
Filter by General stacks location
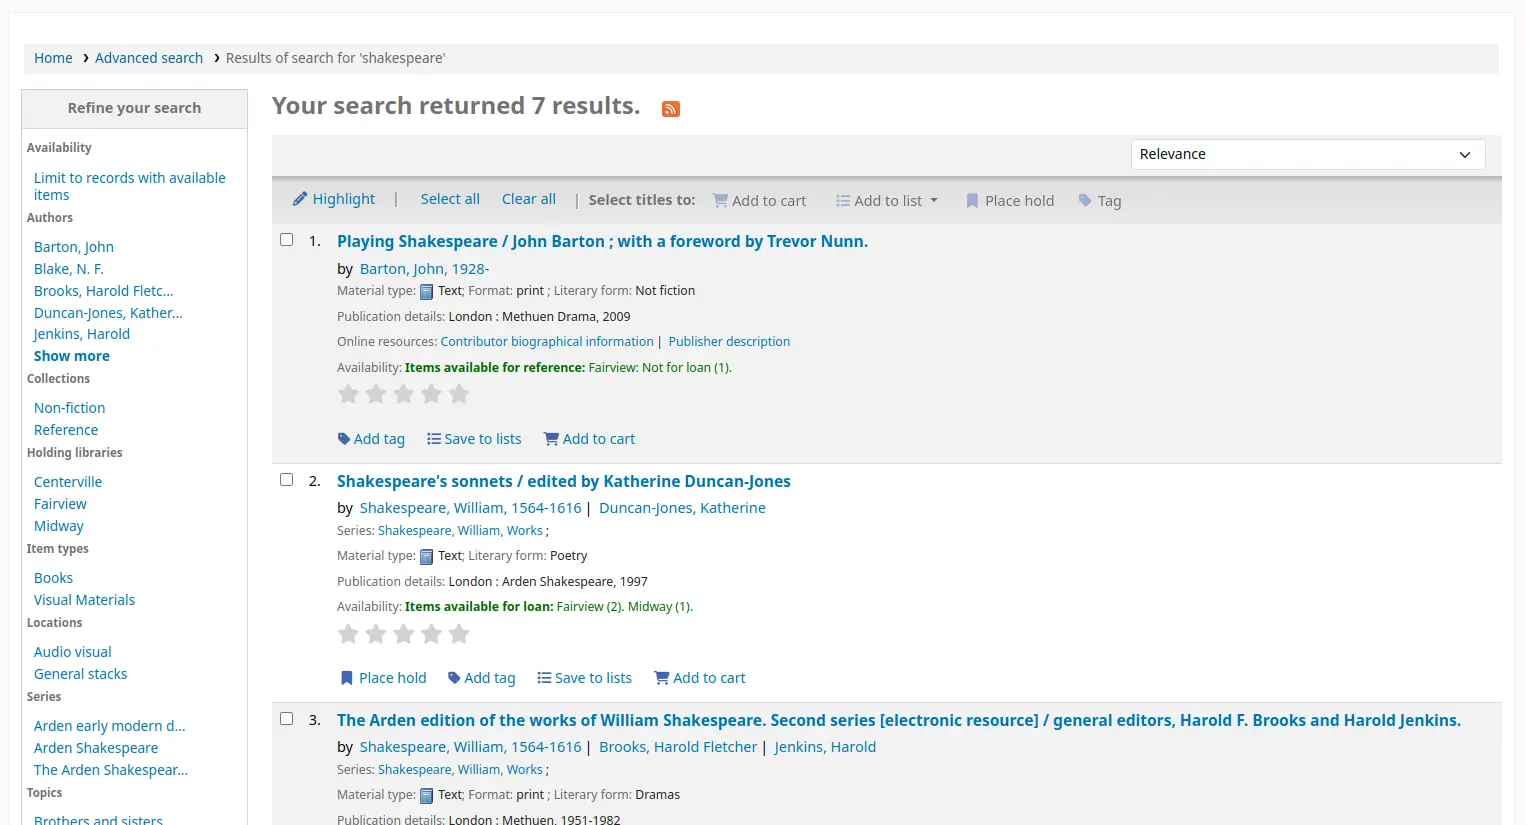click(x=81, y=674)
